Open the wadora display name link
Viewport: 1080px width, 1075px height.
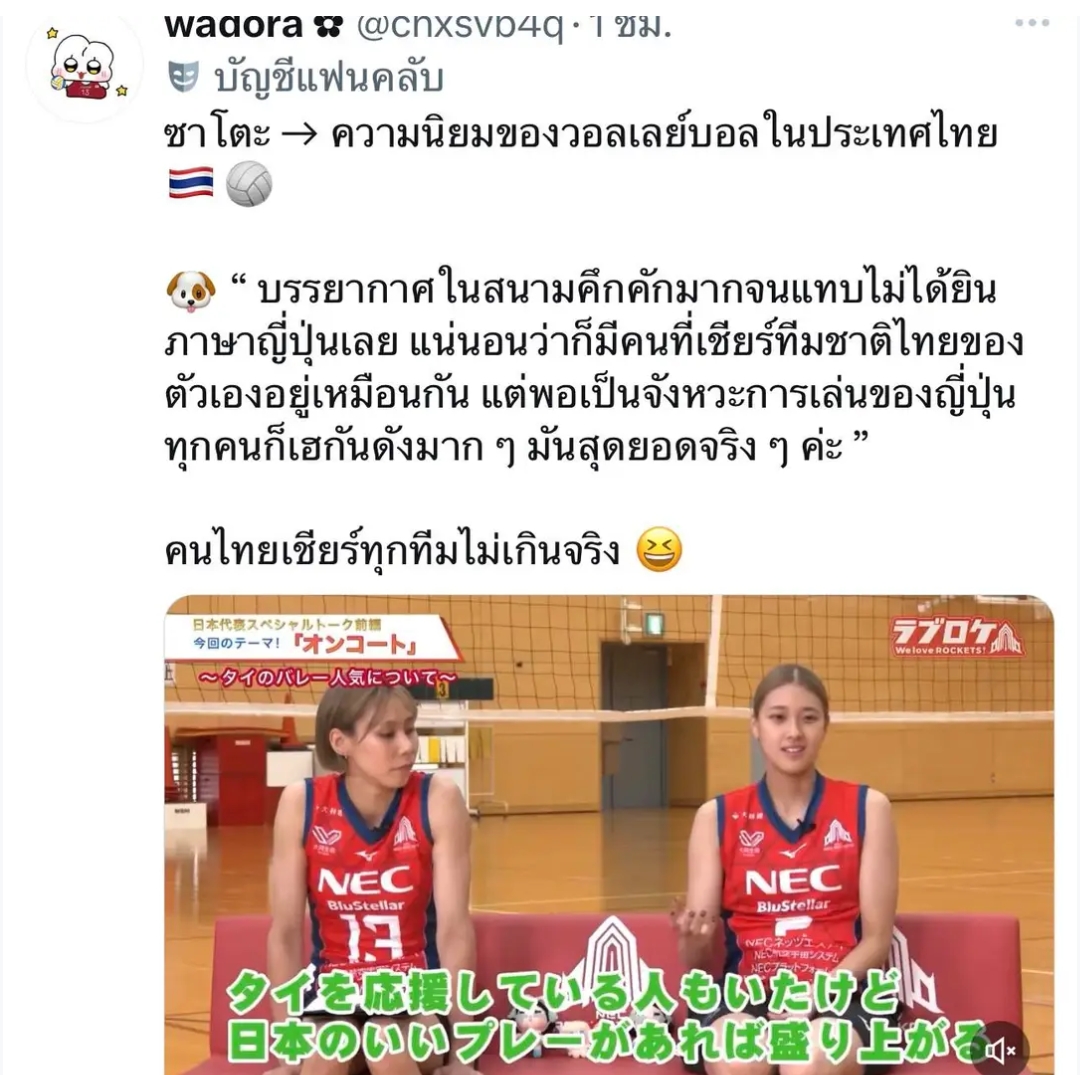233,27
